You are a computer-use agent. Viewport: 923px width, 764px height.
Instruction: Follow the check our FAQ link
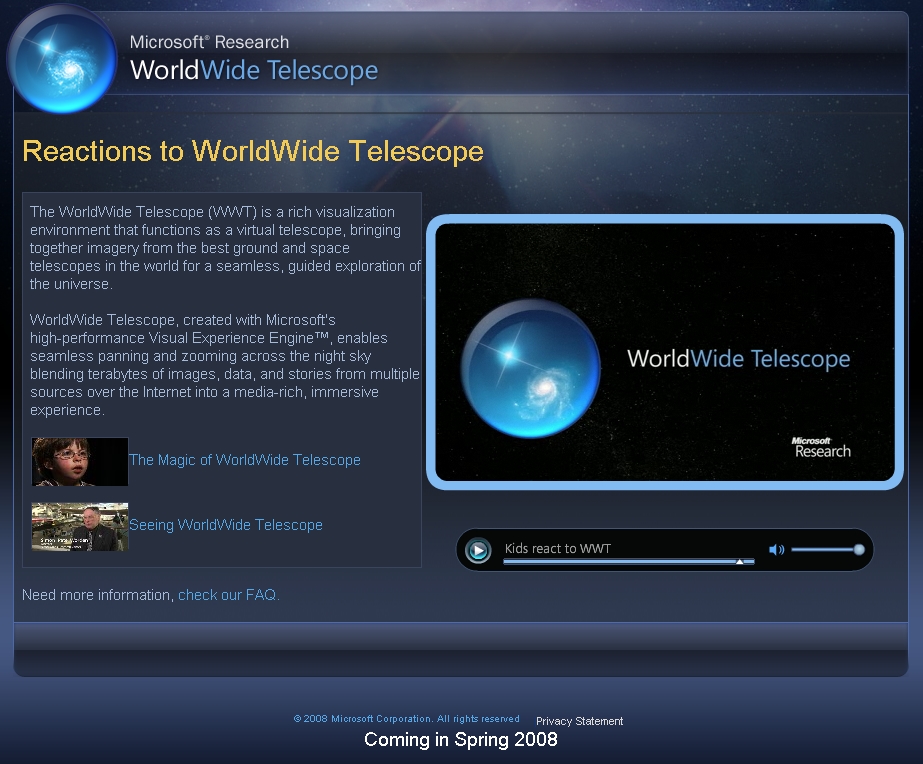coord(228,595)
